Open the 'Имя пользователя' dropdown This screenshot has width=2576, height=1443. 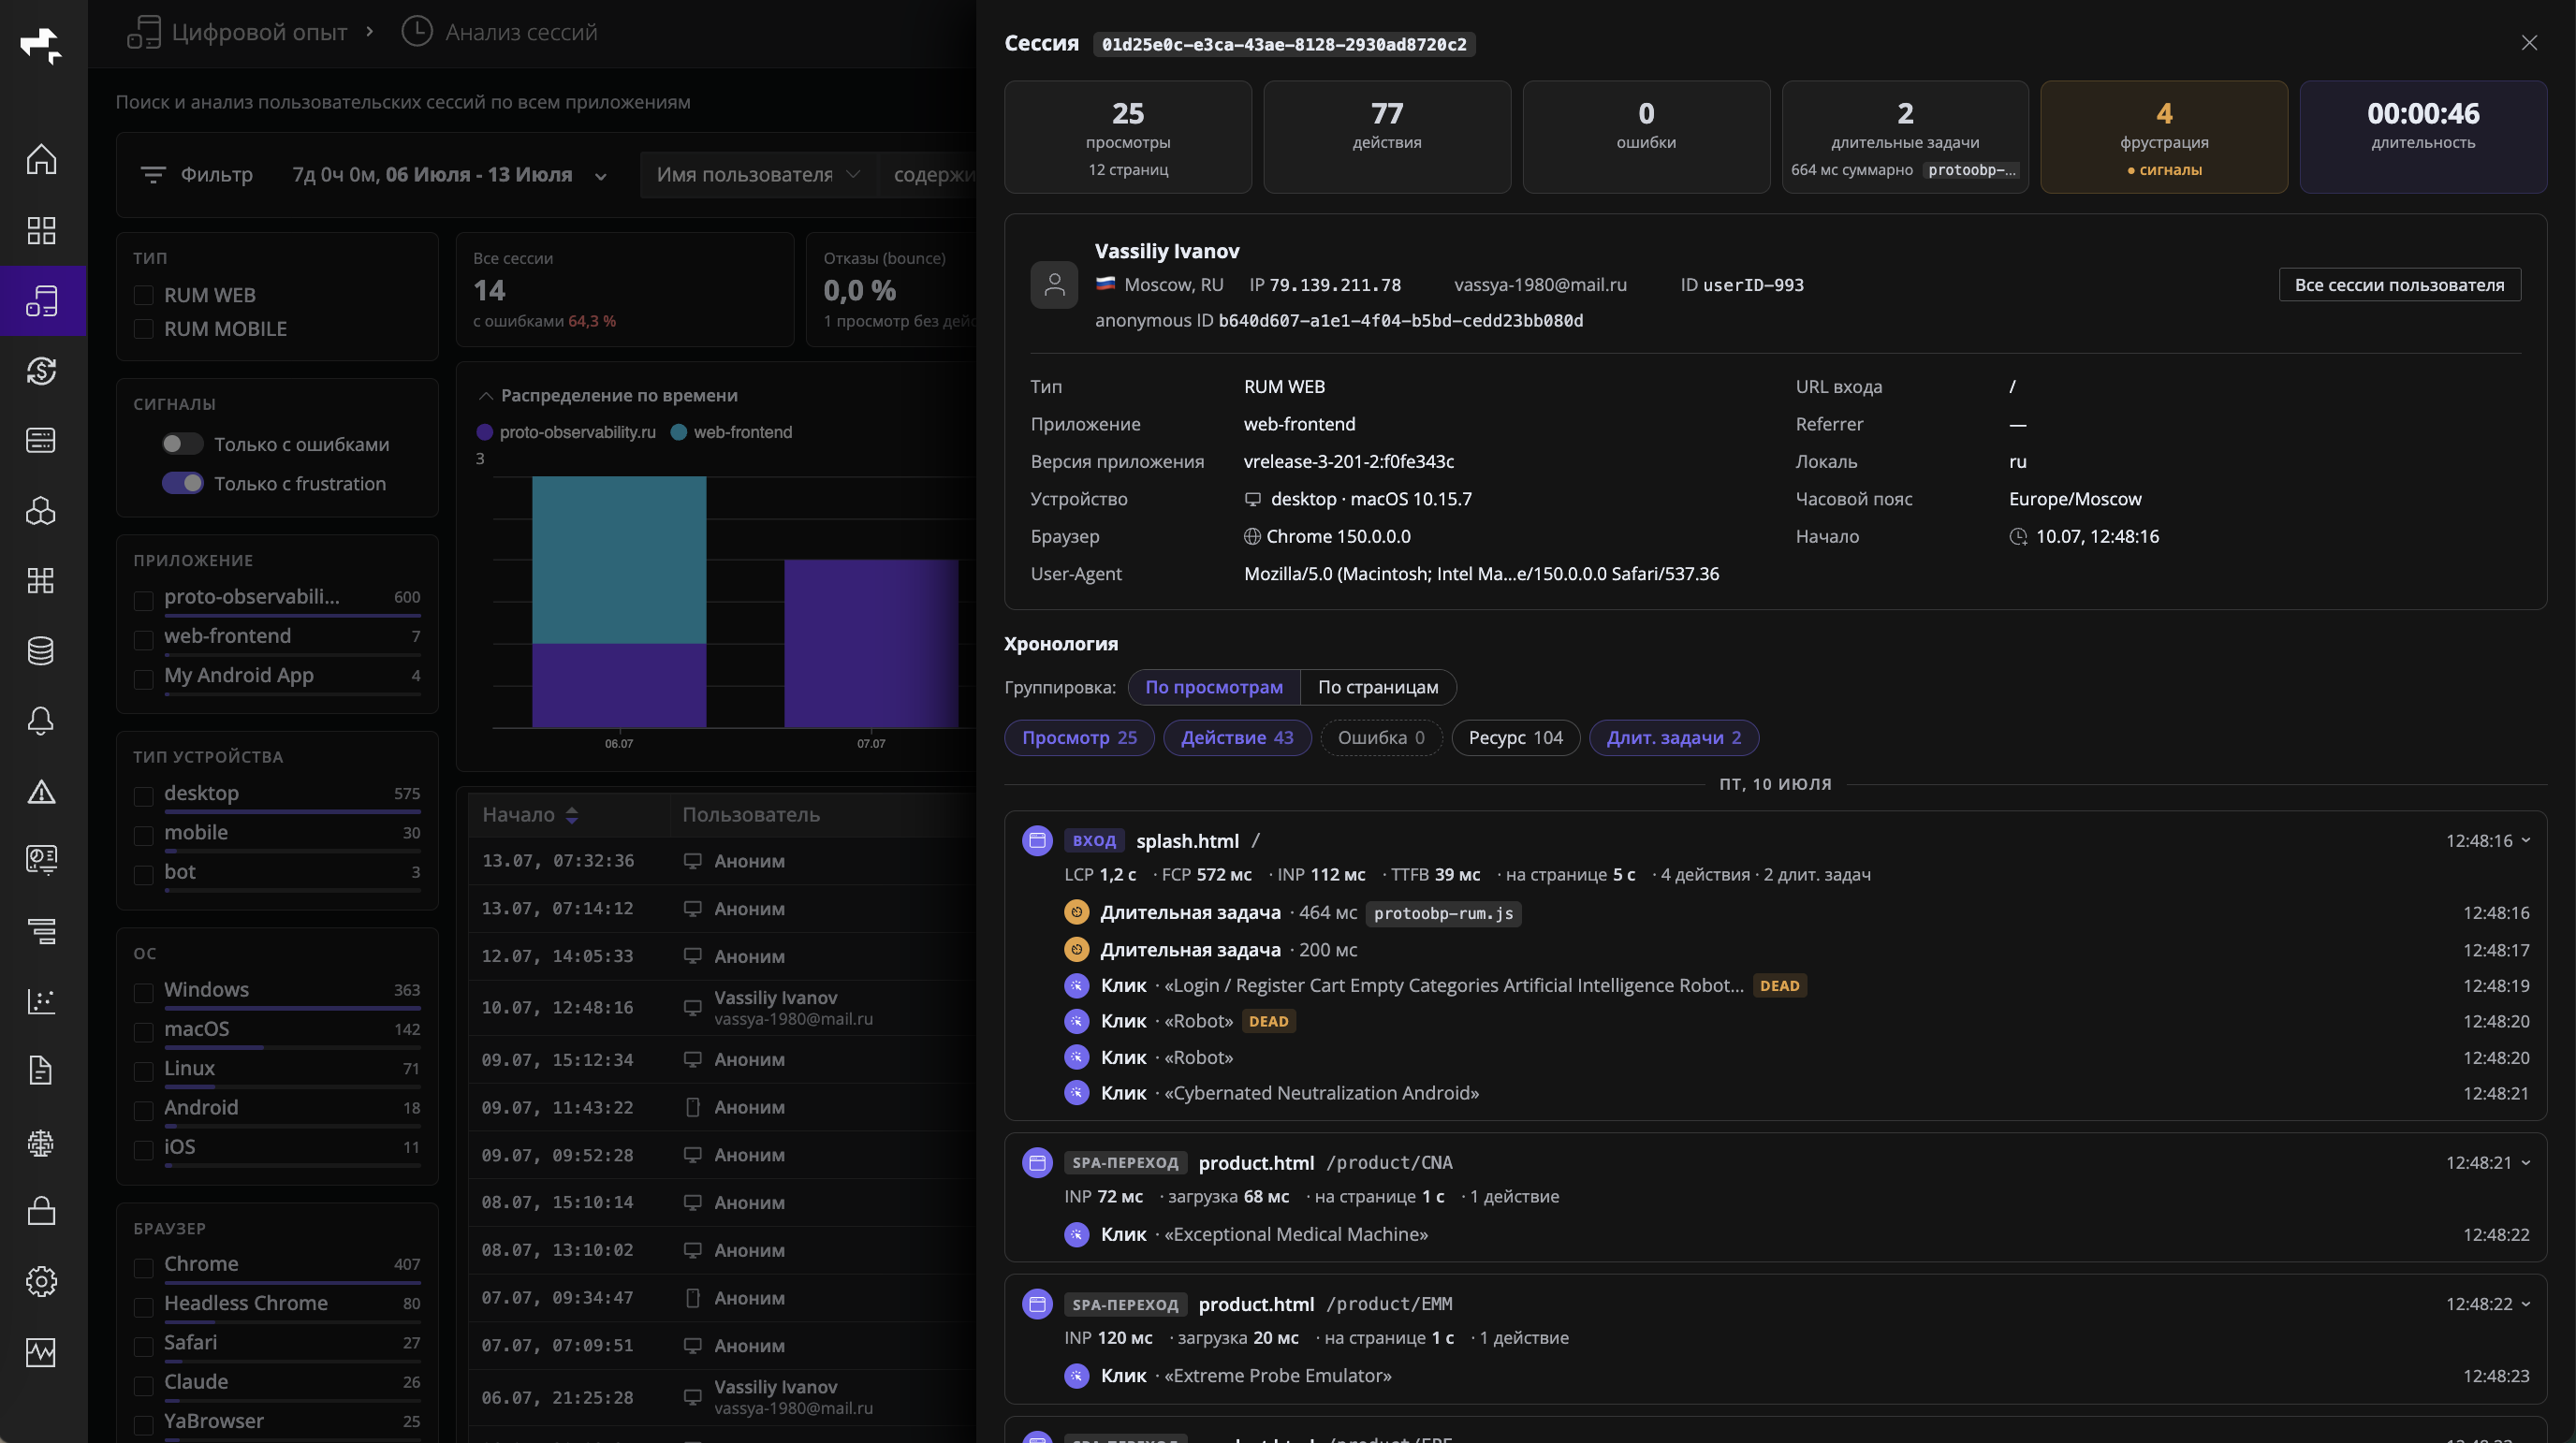[x=758, y=175]
